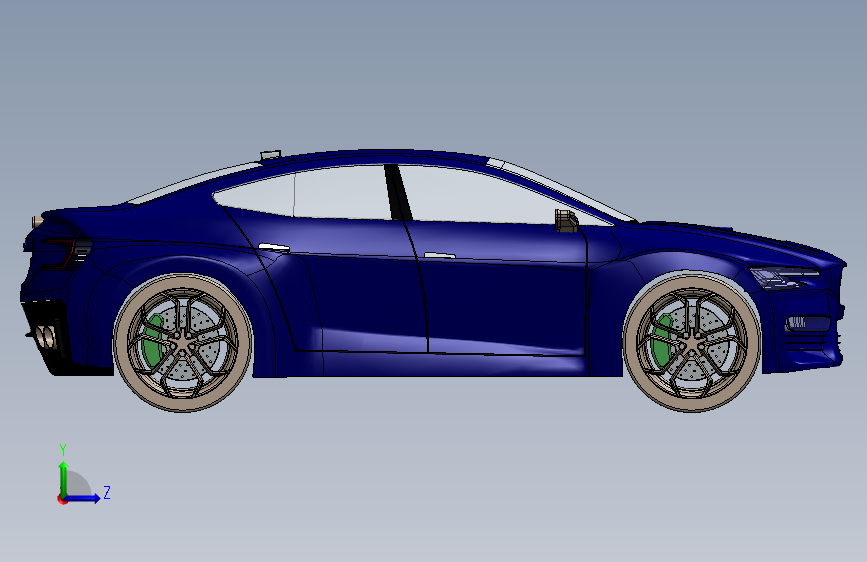The image size is (867, 562).
Task: Select the exhaust tips at the rear
Action: pos(47,337)
